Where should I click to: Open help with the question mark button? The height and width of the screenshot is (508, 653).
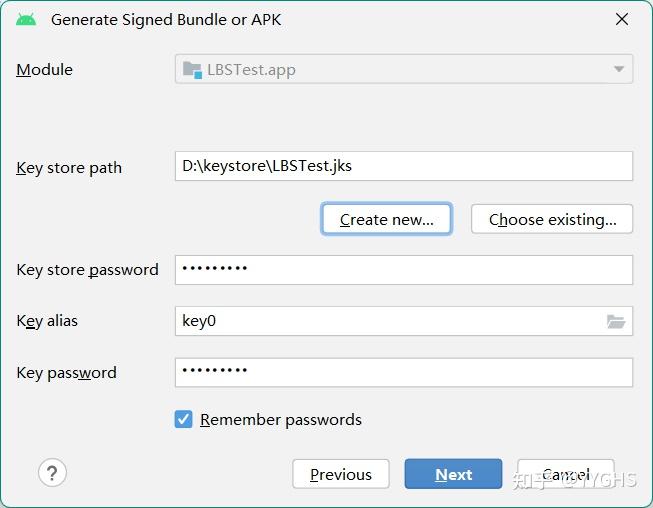(x=52, y=473)
